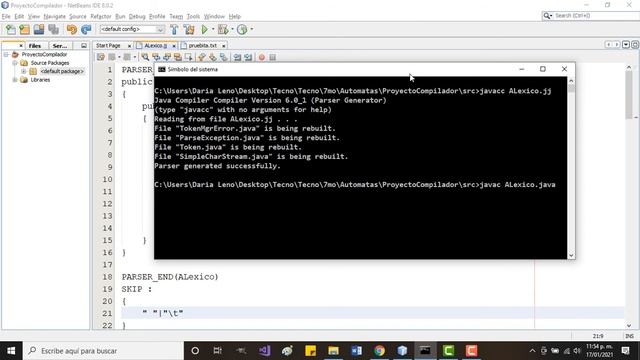The width and height of the screenshot is (640, 360).
Task: Open the Source menu
Action: point(78,16)
